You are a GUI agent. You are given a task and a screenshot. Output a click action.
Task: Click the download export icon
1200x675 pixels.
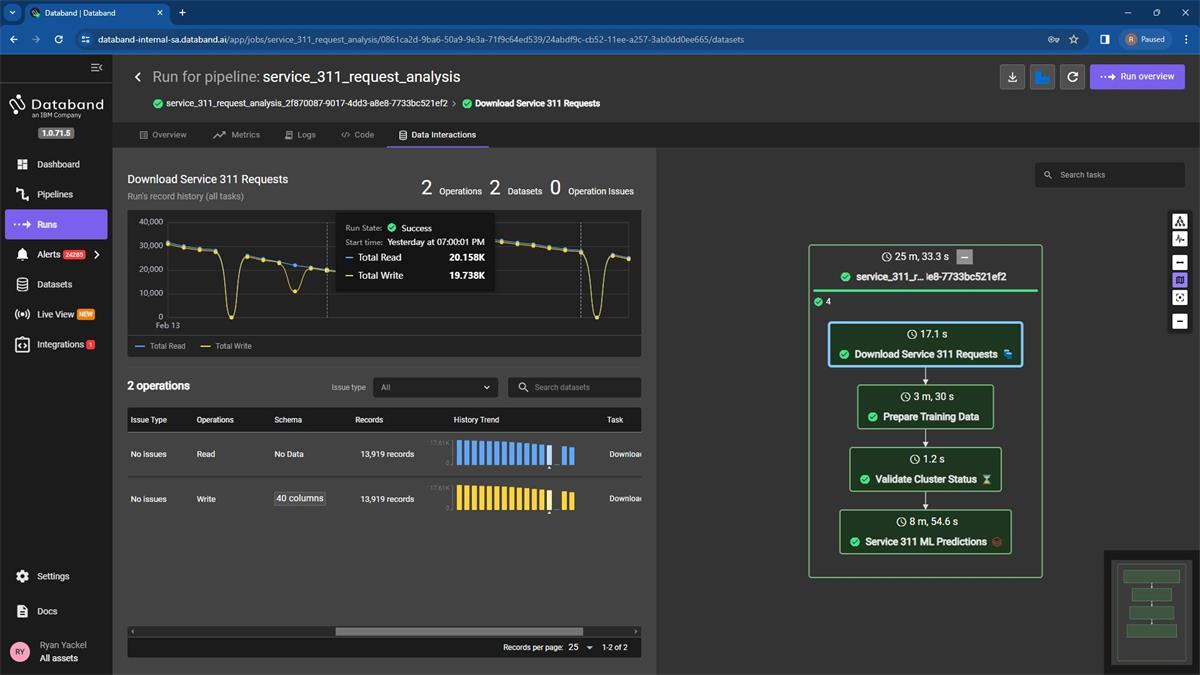[1012, 76]
